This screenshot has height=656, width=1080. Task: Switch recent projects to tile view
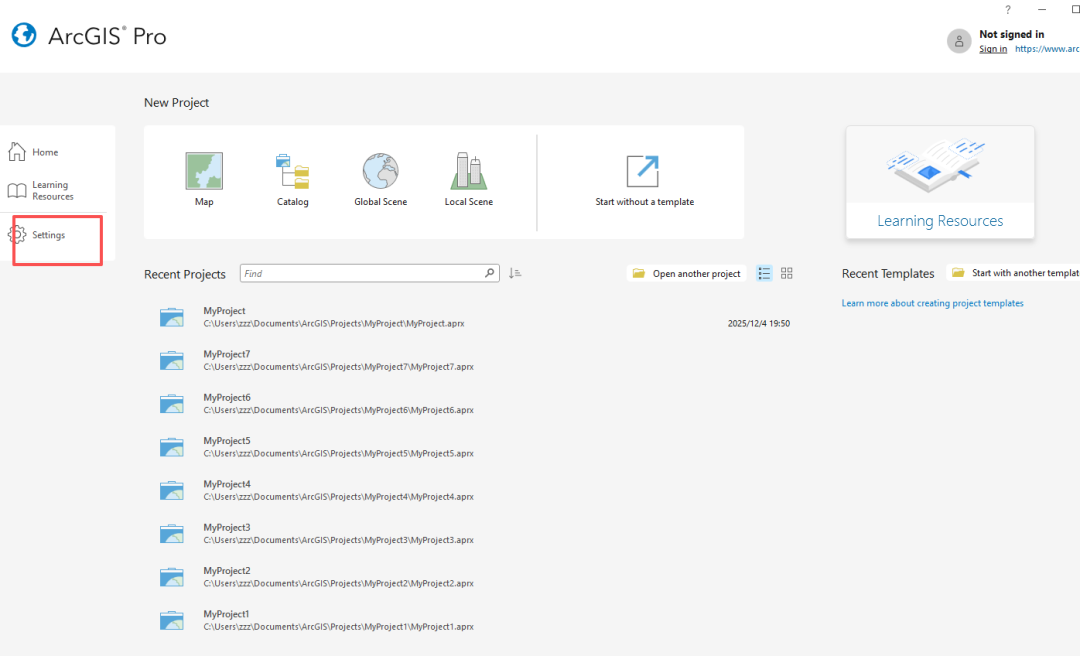(787, 273)
